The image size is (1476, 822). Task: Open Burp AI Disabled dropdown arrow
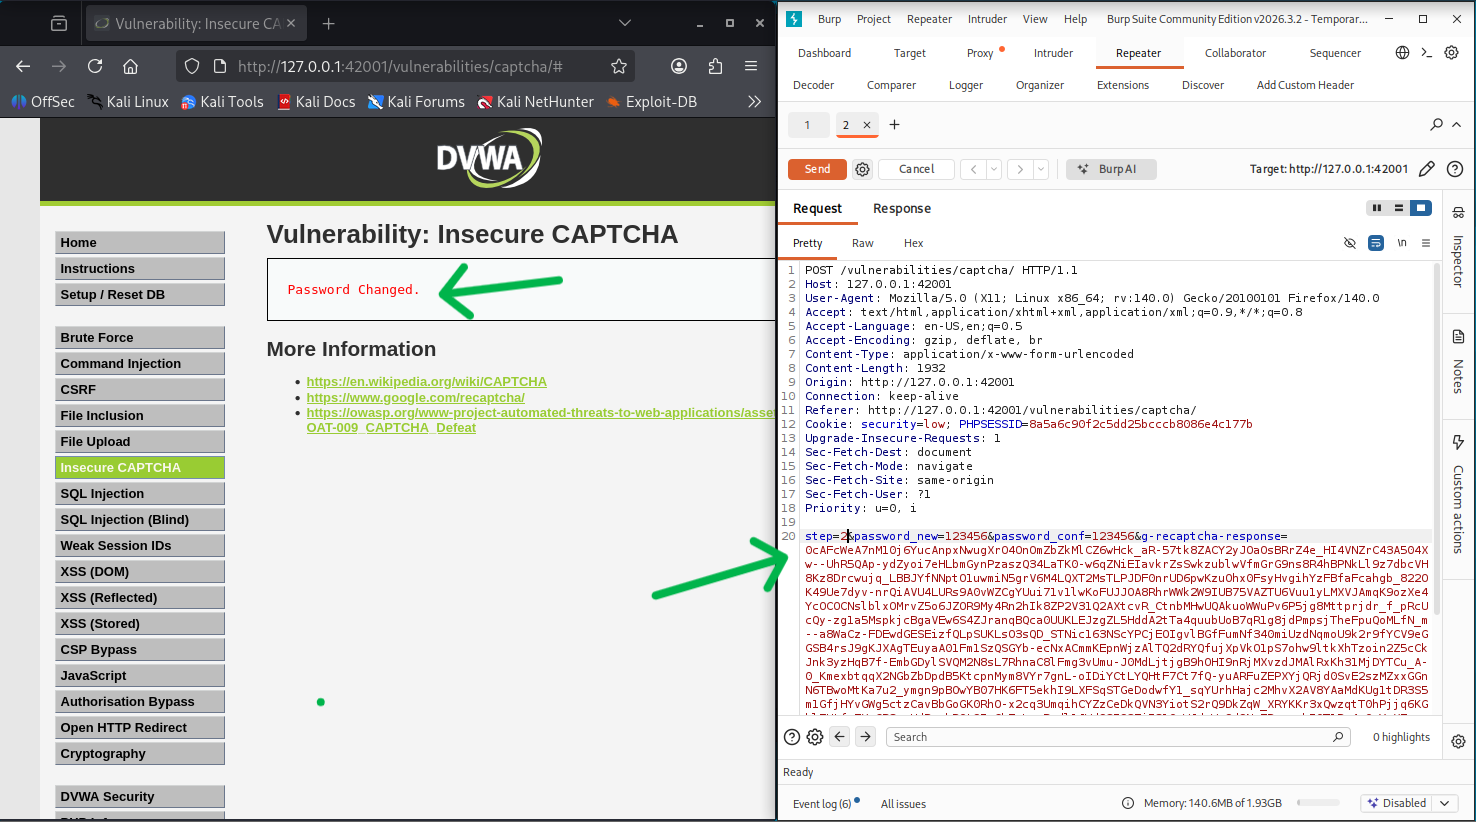click(x=1444, y=803)
